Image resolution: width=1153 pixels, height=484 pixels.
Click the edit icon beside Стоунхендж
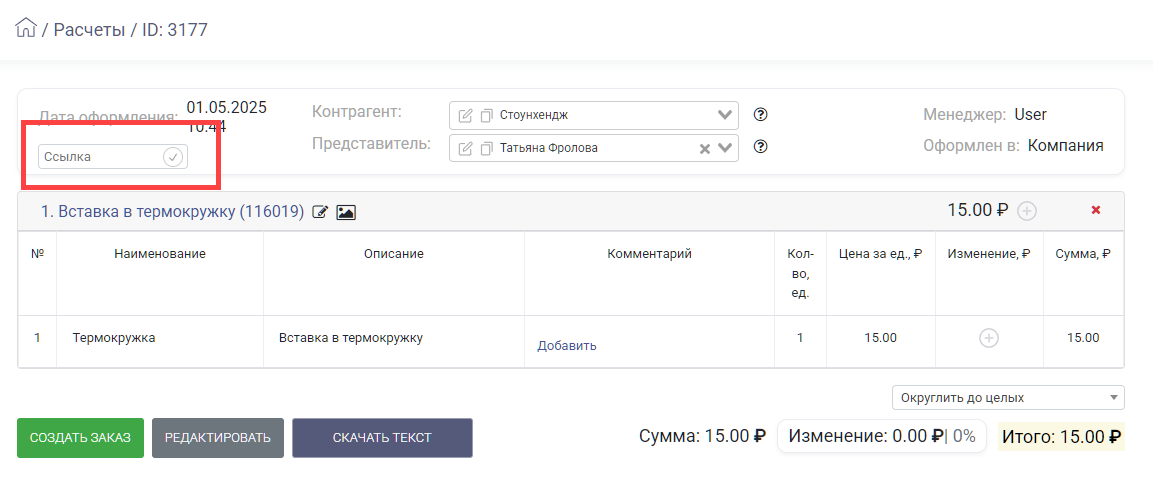pyautogui.click(x=465, y=115)
